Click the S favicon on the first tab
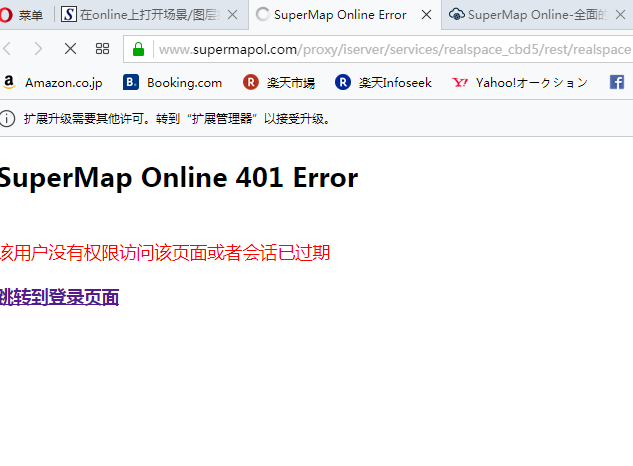 coord(69,15)
